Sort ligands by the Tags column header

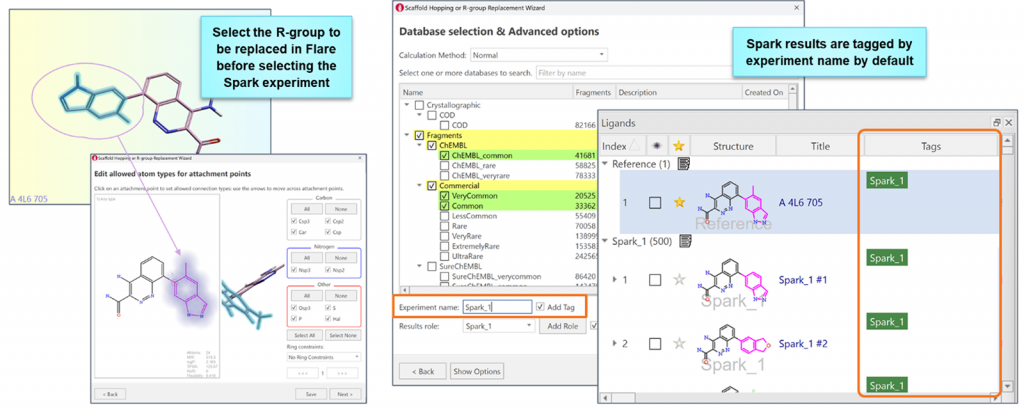[x=930, y=146]
